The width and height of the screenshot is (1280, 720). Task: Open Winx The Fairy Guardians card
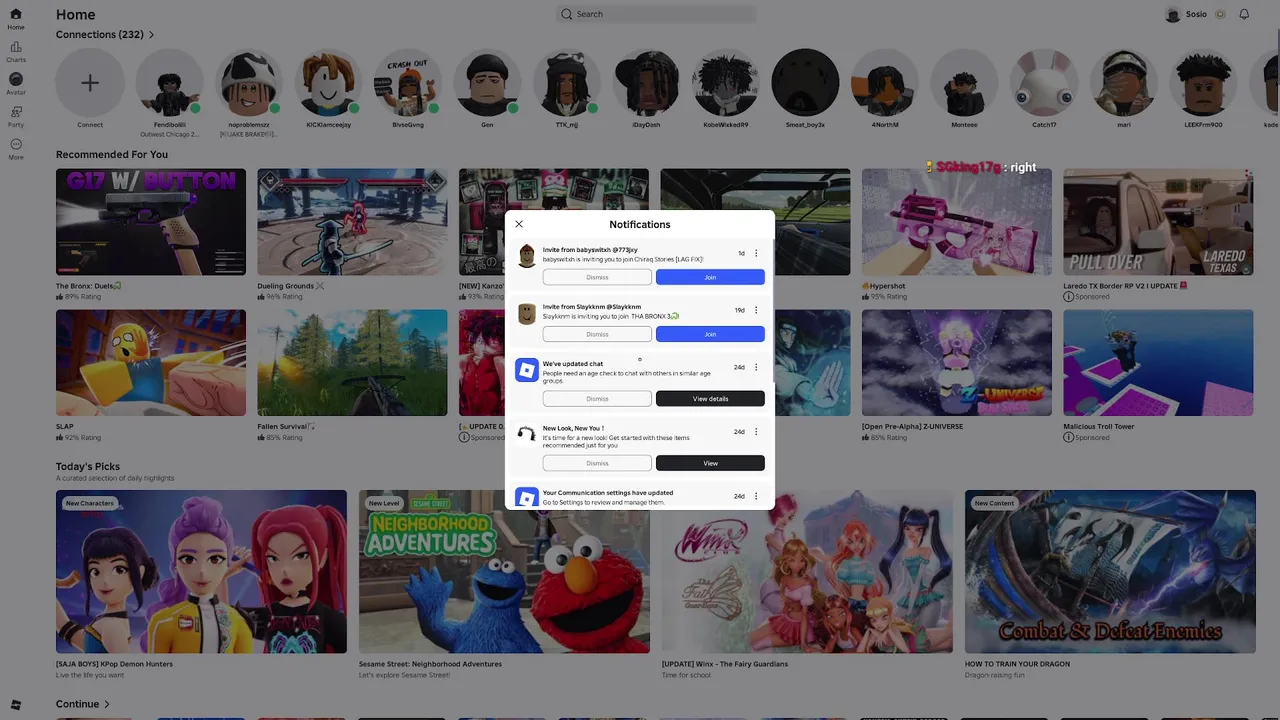click(807, 571)
